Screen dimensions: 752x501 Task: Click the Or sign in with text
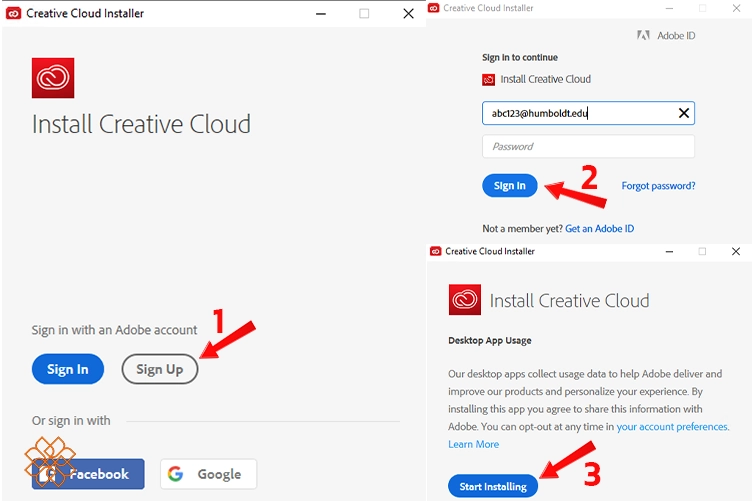[71, 420]
